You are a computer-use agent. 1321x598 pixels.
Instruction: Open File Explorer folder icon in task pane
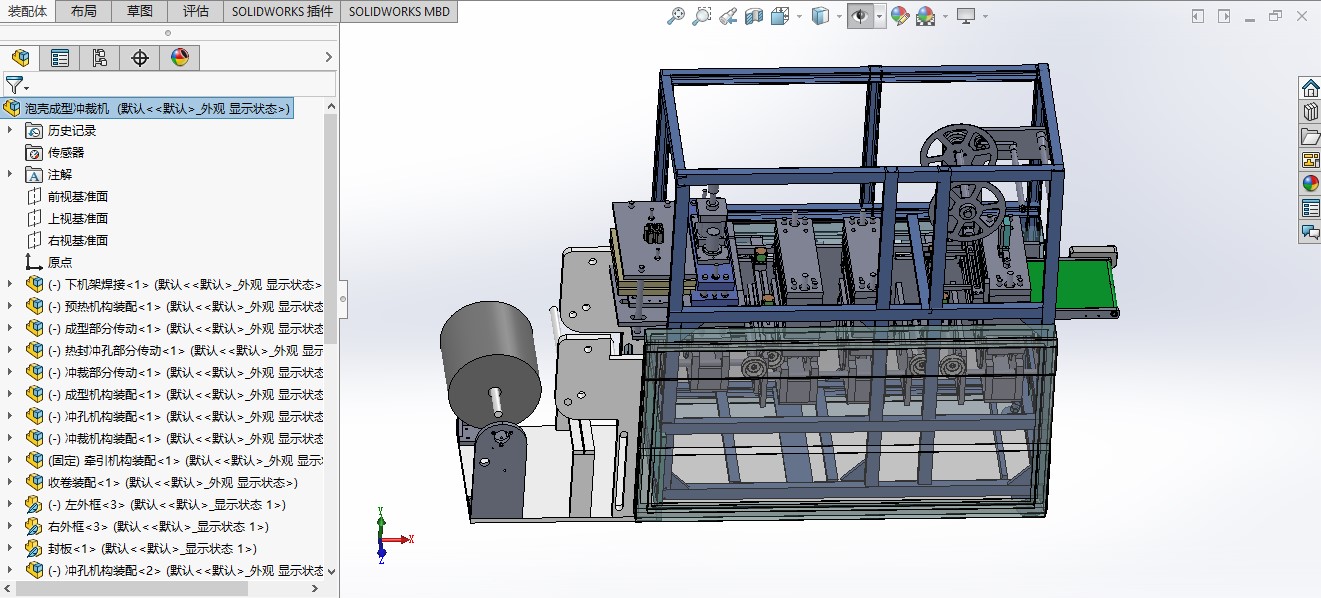1310,136
